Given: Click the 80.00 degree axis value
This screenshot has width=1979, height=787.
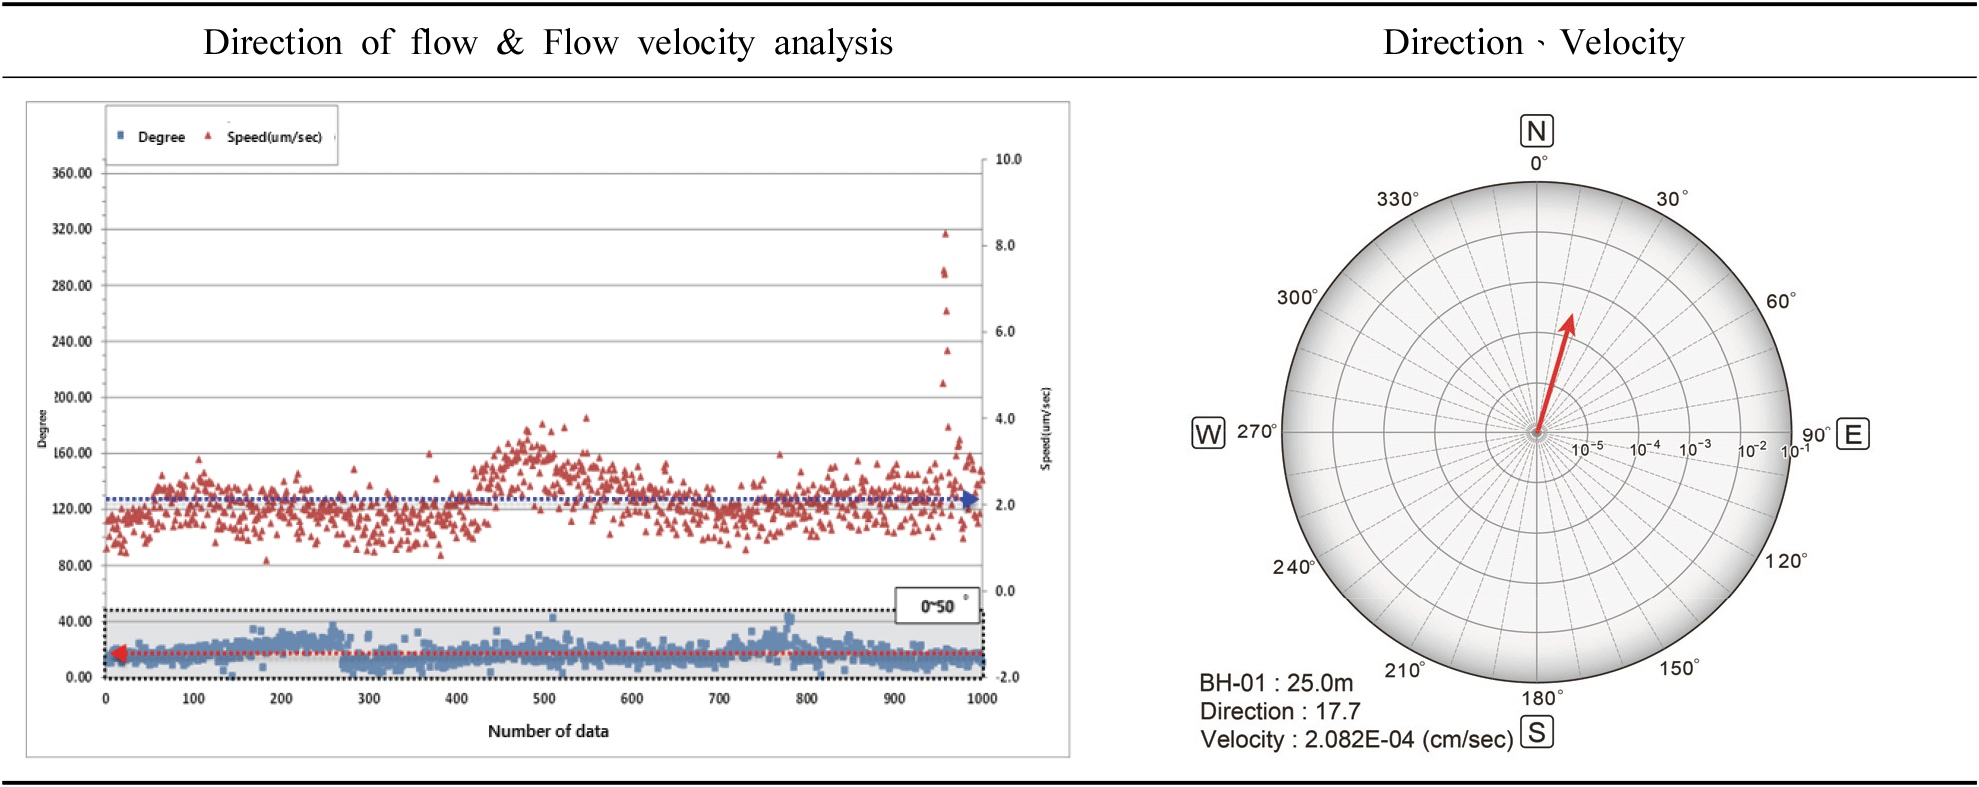Looking at the screenshot, I should pos(74,565).
